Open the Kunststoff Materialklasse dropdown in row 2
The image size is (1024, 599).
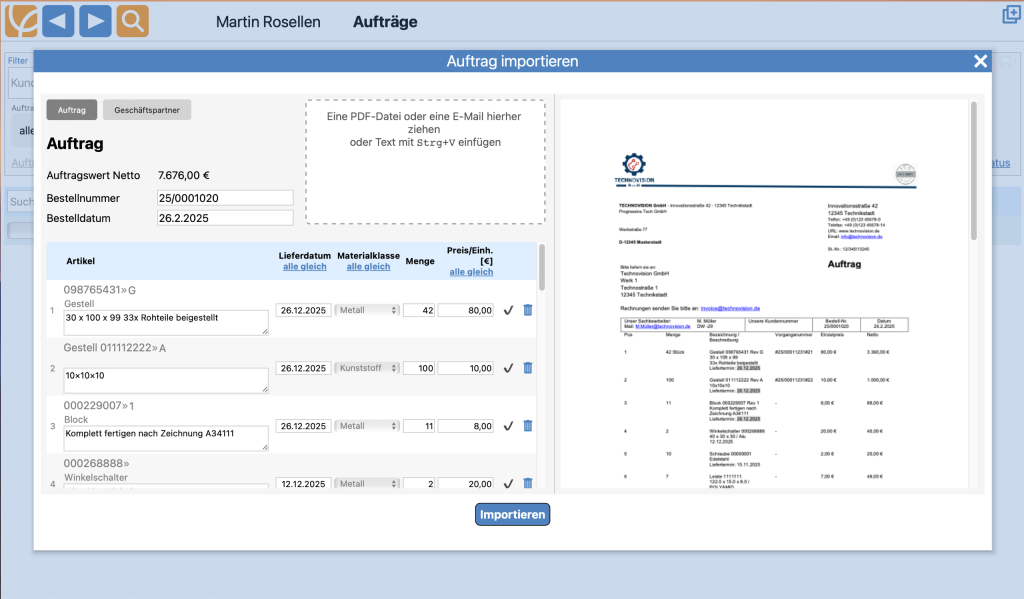point(367,368)
